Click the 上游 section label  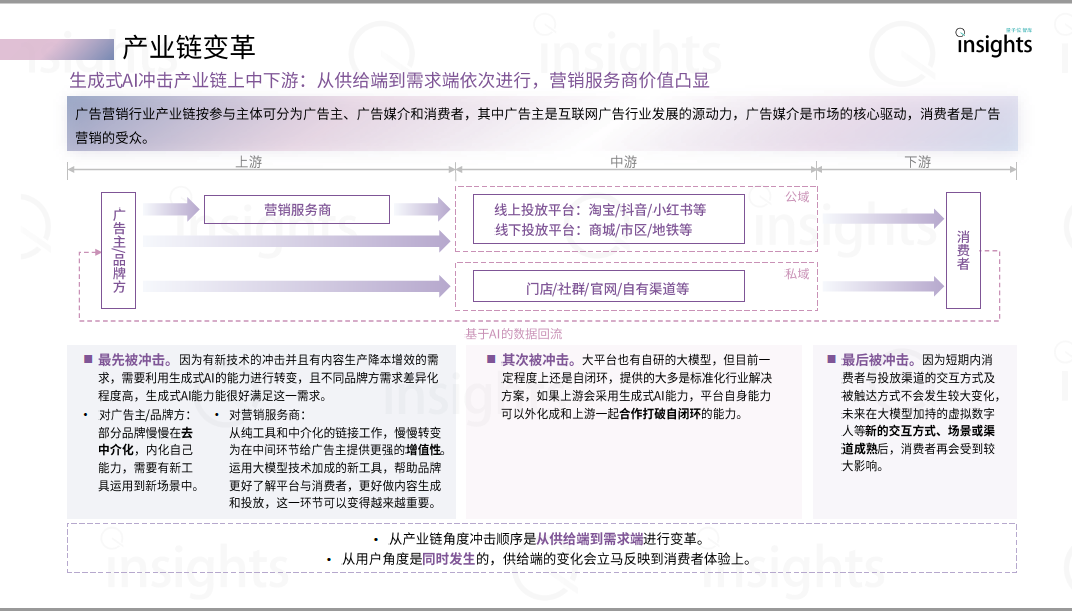tap(249, 162)
